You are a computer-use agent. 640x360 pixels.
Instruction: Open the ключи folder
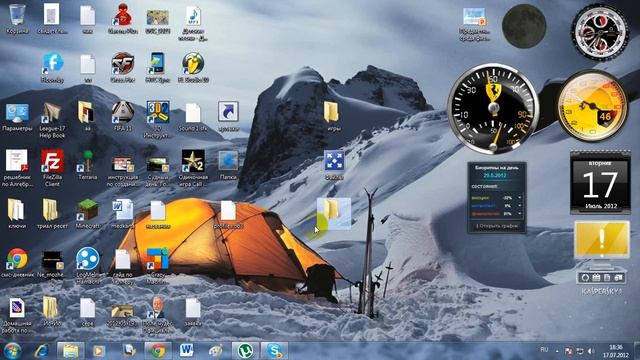(17, 213)
